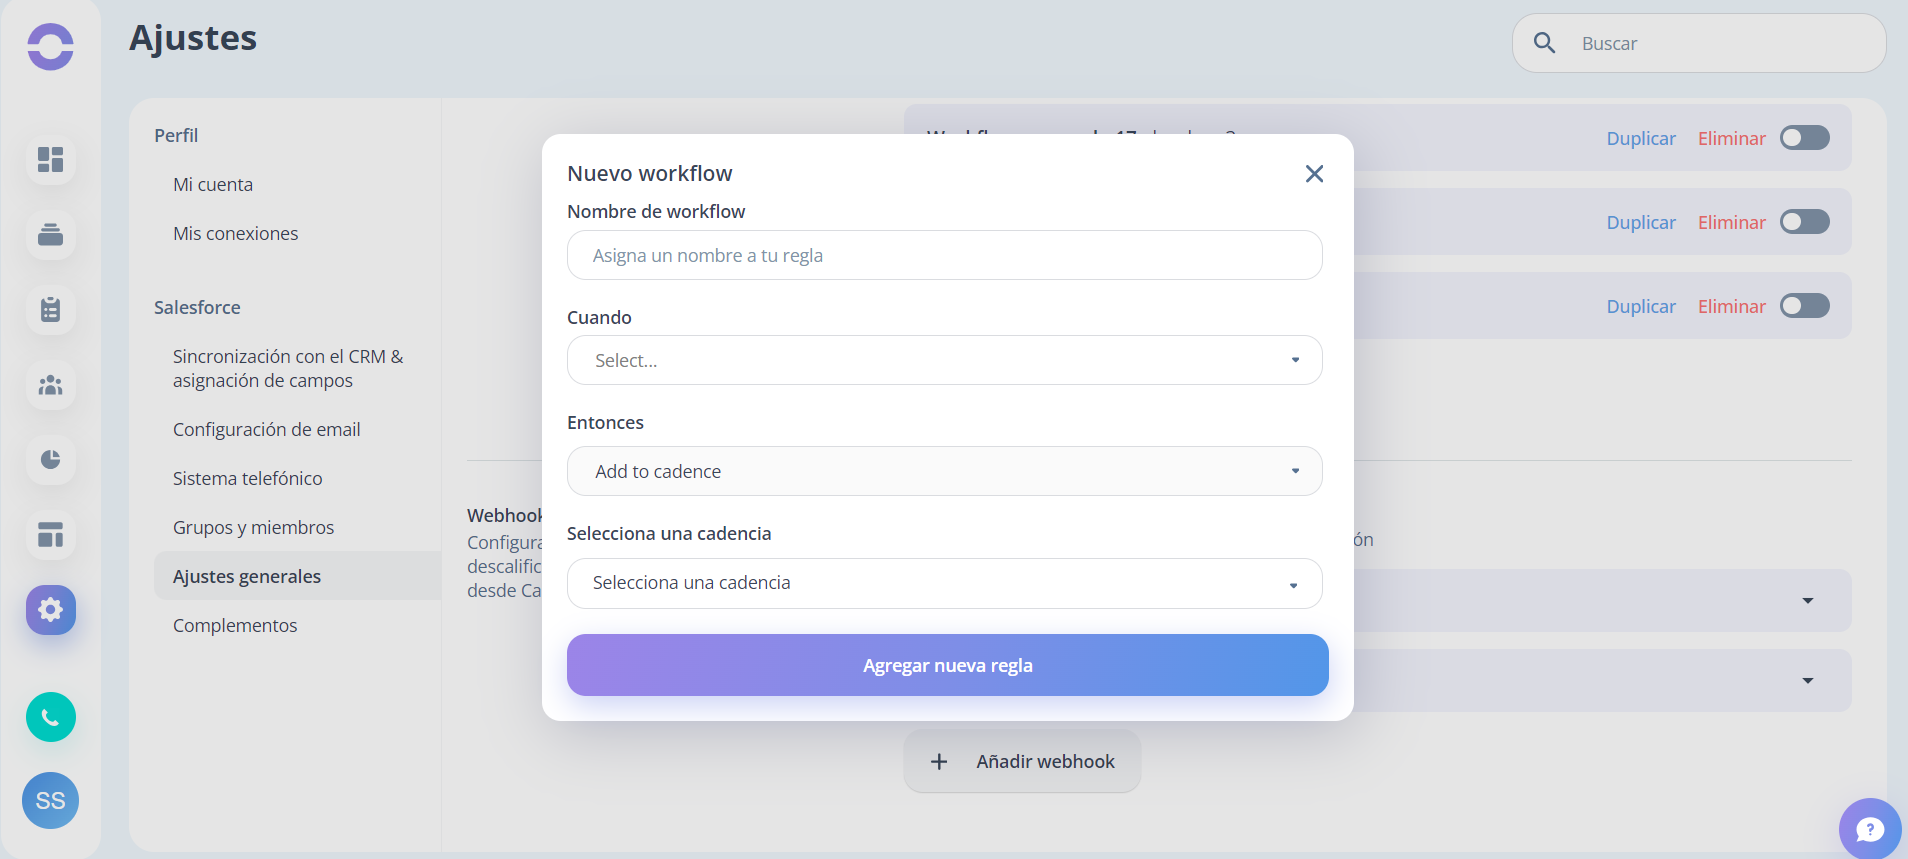
Task: Open the people group sidebar icon
Action: [x=51, y=385]
